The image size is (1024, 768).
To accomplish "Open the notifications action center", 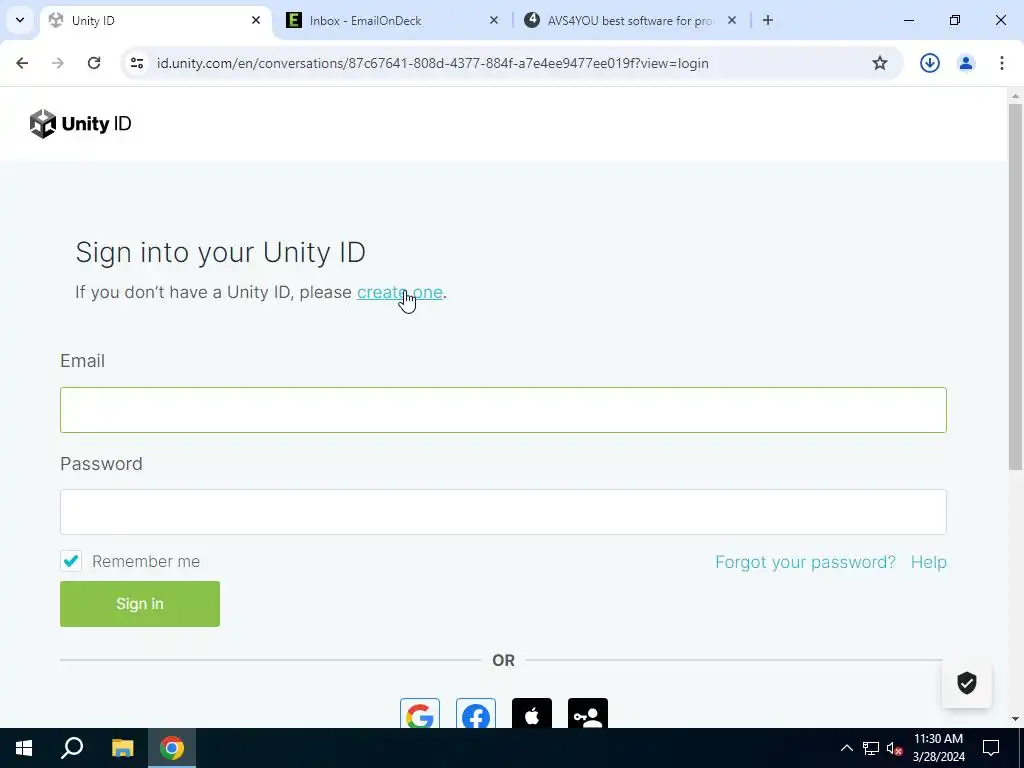I will coord(991,748).
